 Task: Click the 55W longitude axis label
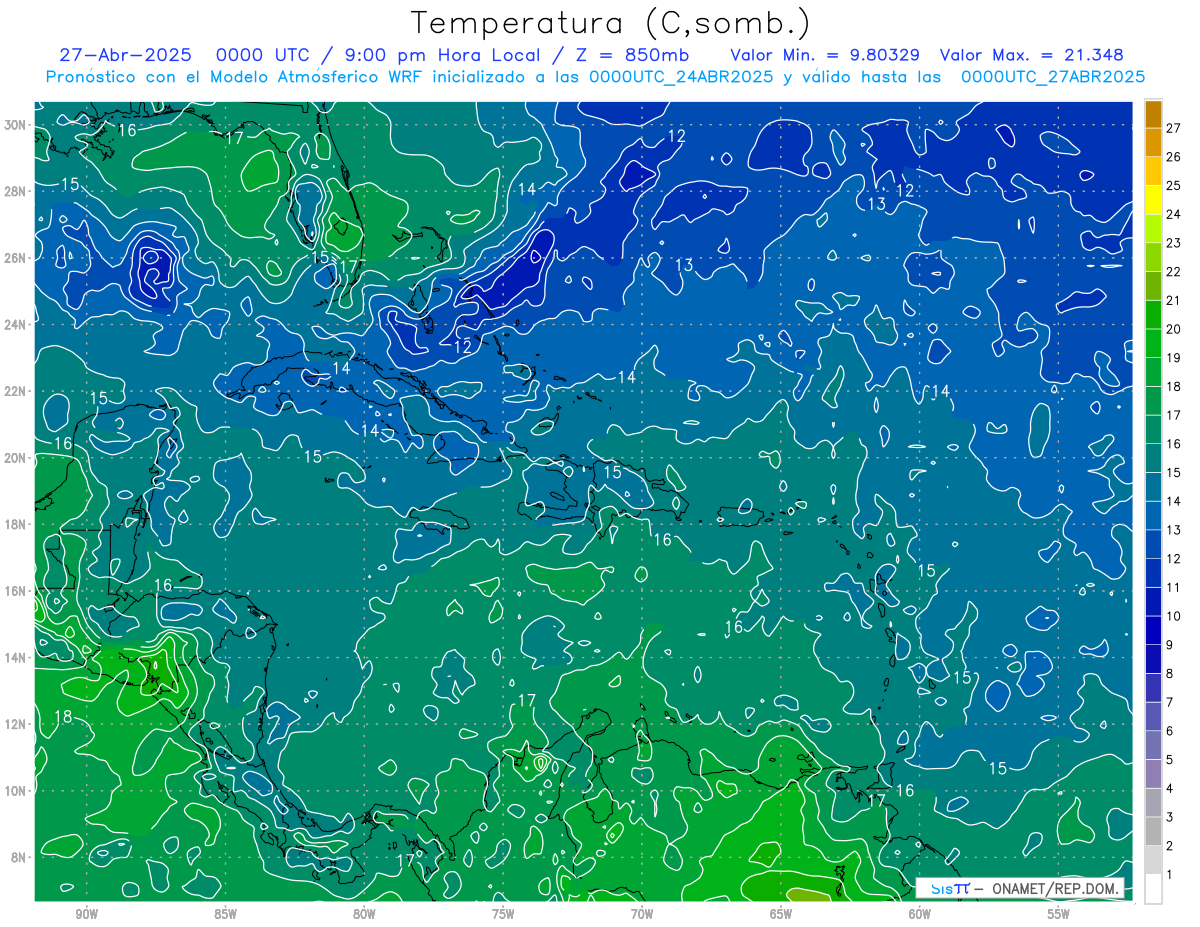point(1059,914)
